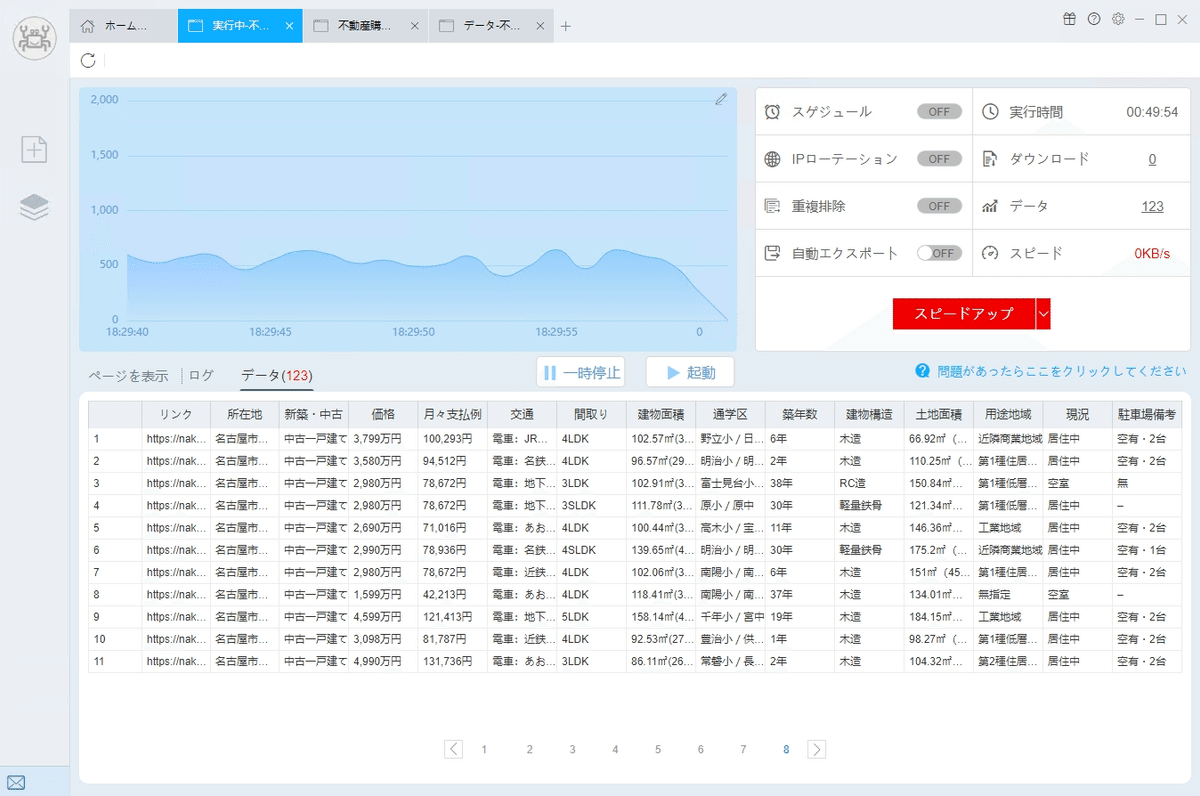Go to page 7 of results
The image size is (1200, 796).
tap(743, 749)
